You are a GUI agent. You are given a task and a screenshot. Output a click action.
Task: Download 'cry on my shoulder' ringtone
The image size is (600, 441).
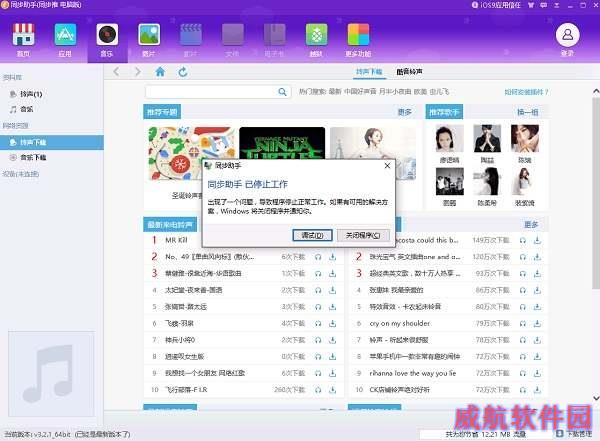[537, 323]
